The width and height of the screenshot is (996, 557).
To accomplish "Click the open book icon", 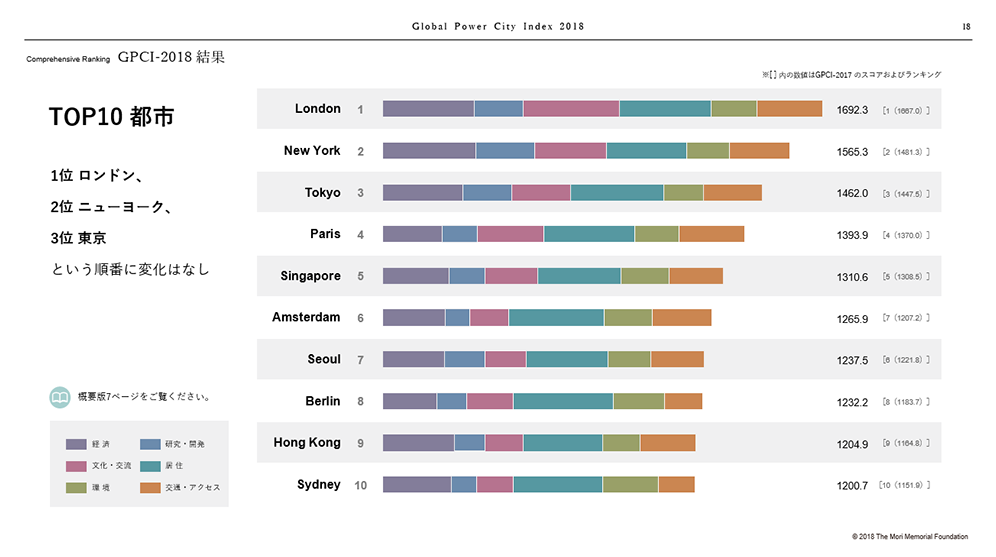I will click(x=61, y=396).
